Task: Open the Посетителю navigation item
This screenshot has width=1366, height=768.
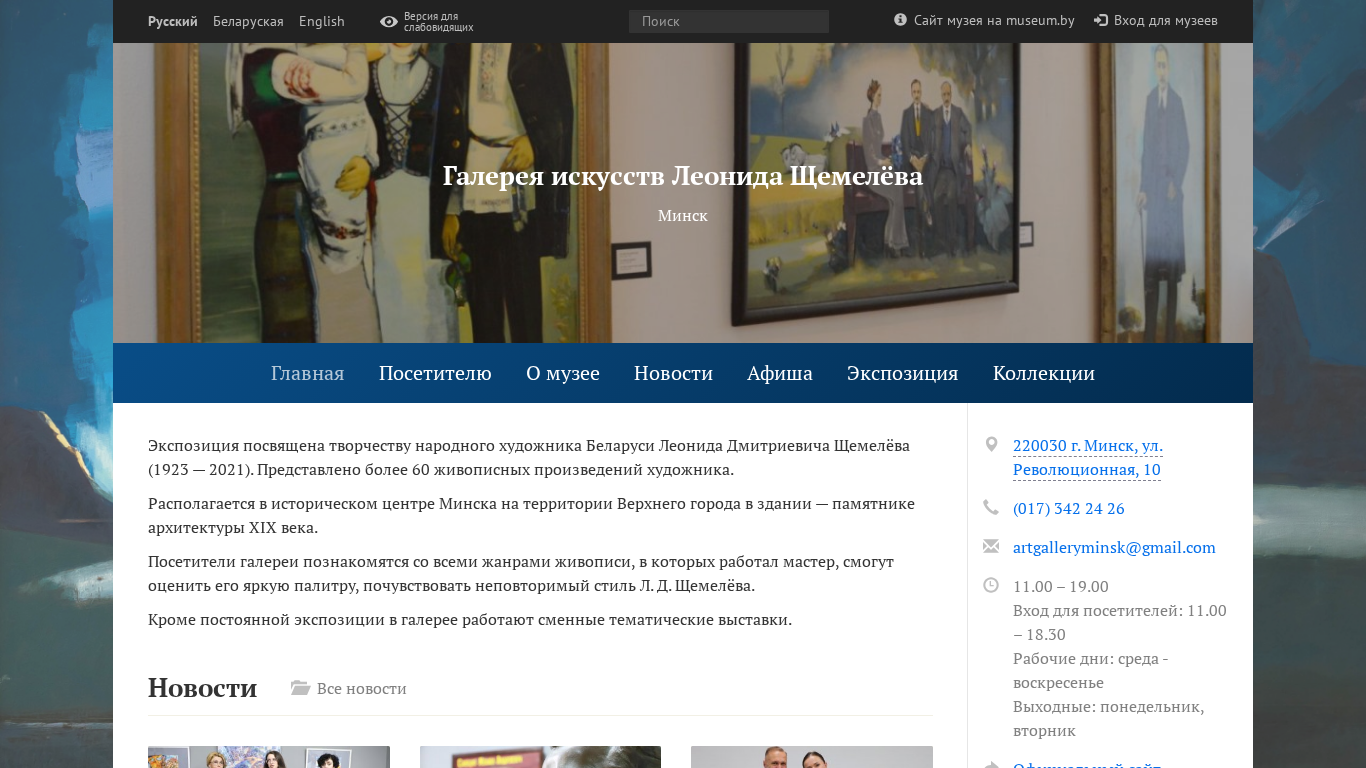Action: point(435,373)
